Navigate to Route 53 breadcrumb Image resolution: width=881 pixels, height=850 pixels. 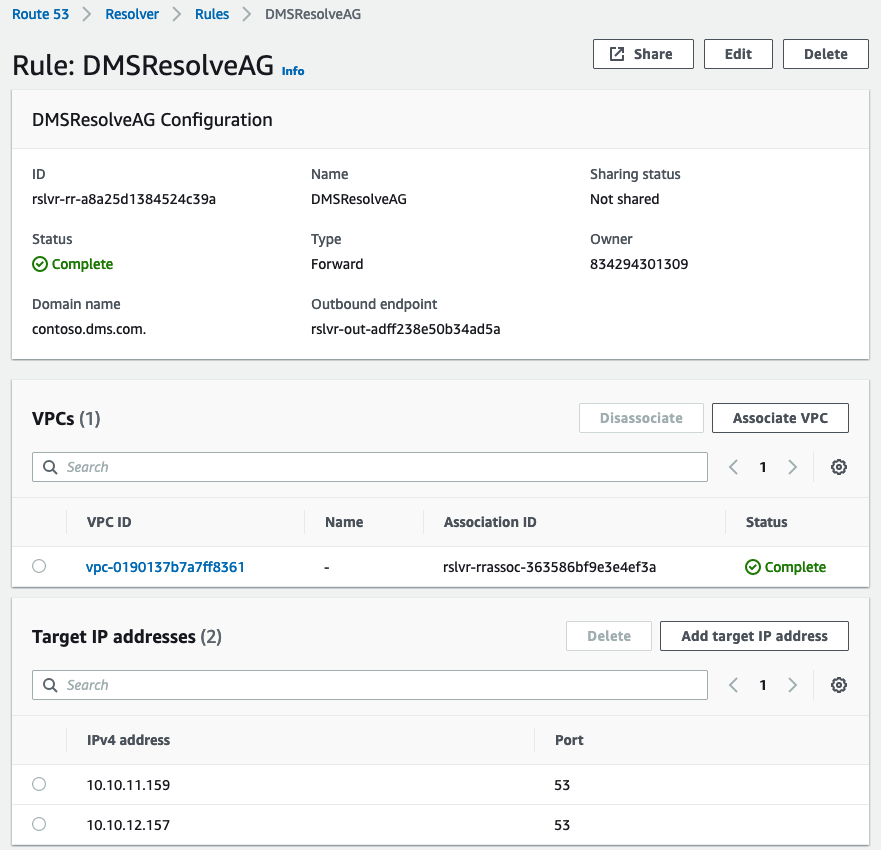40,14
